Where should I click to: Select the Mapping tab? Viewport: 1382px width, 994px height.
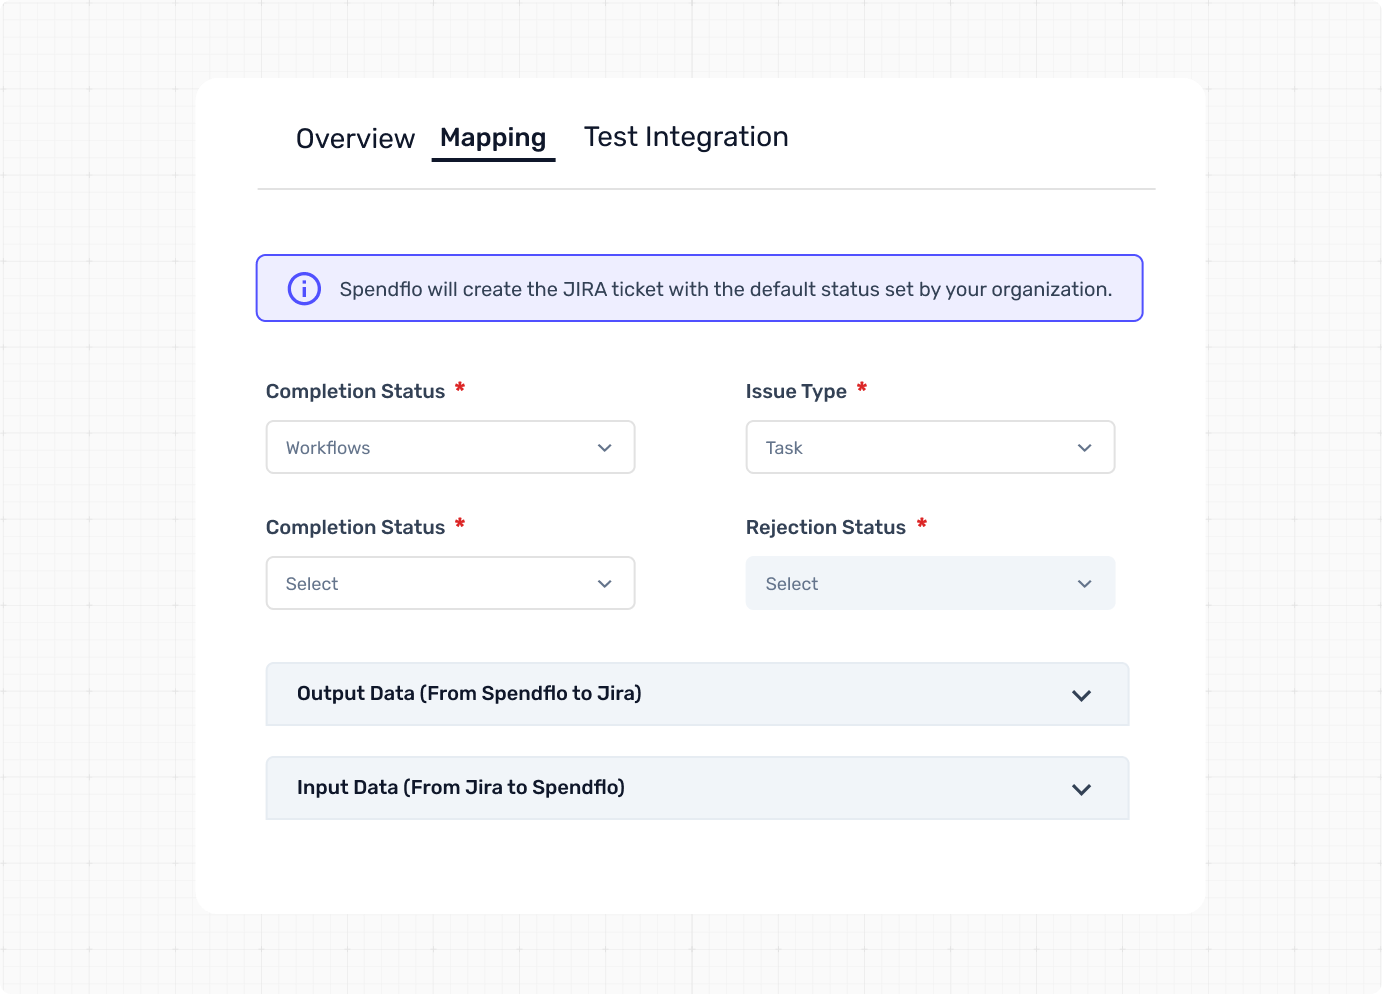tap(493, 138)
